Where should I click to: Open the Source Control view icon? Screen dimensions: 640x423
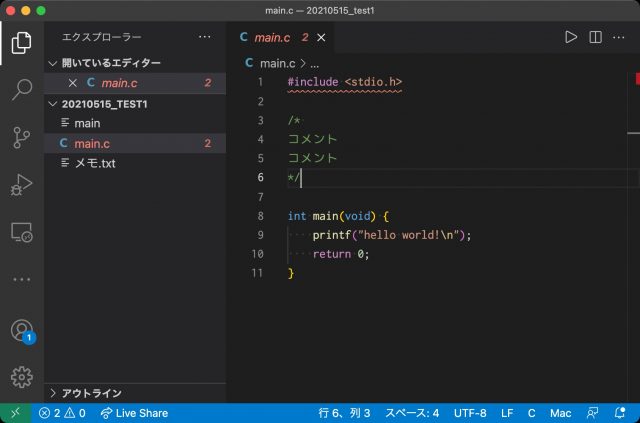[x=21, y=137]
